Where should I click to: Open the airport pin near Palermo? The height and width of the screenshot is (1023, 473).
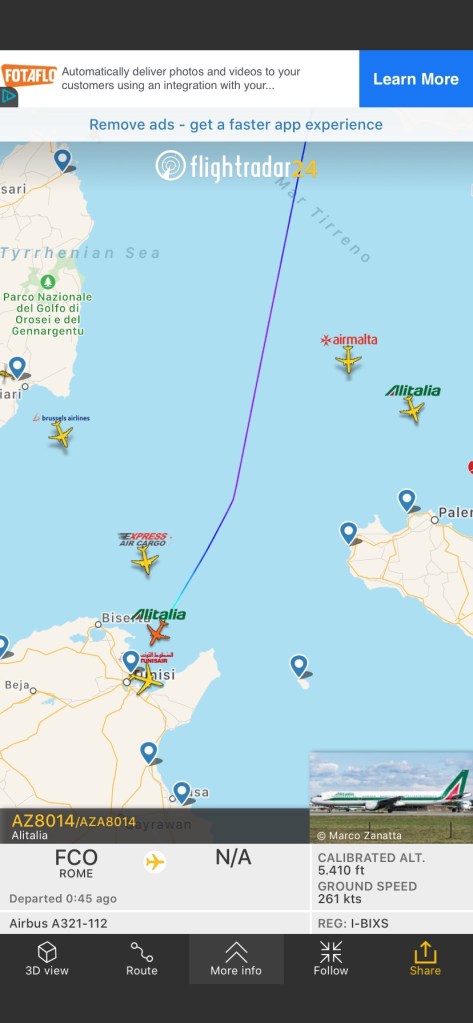coord(407,501)
